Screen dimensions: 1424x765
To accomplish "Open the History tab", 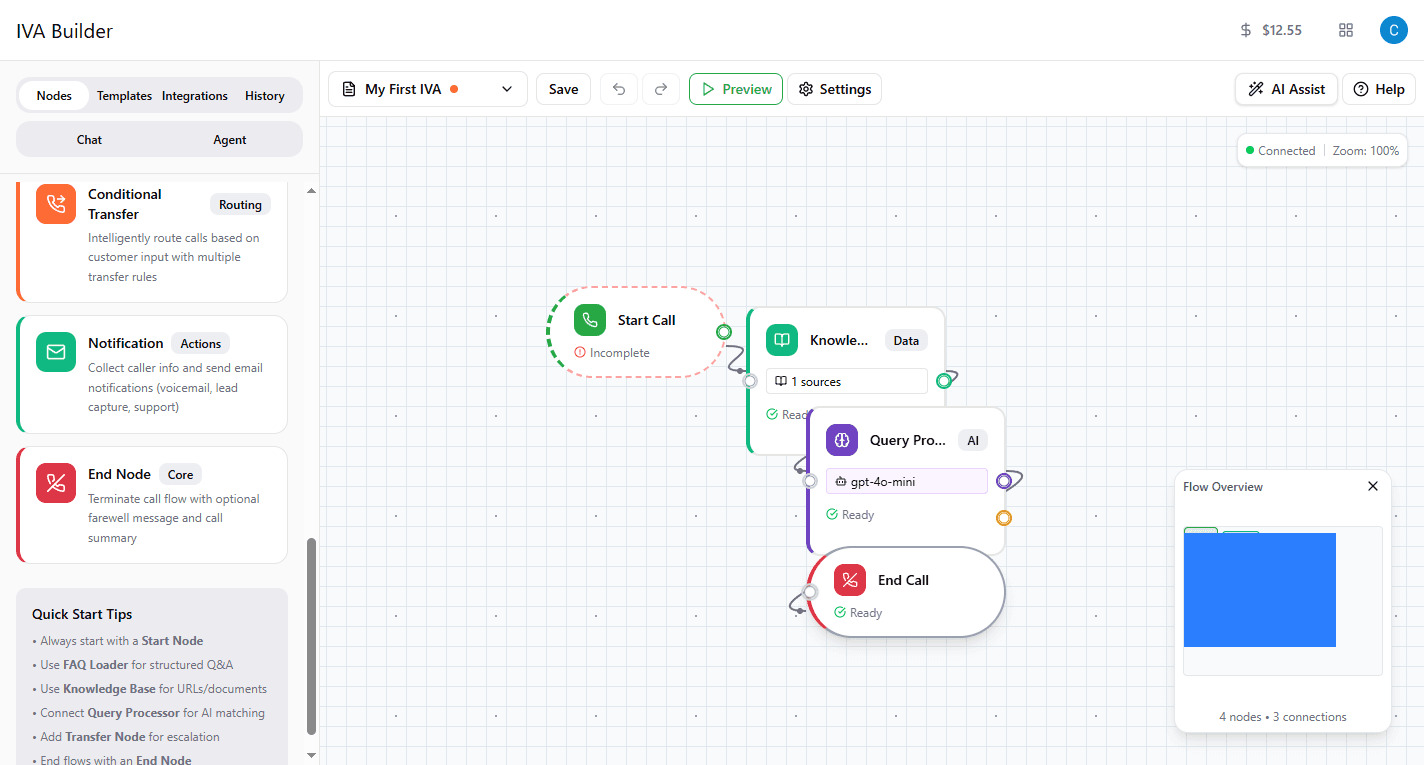I will (x=264, y=95).
